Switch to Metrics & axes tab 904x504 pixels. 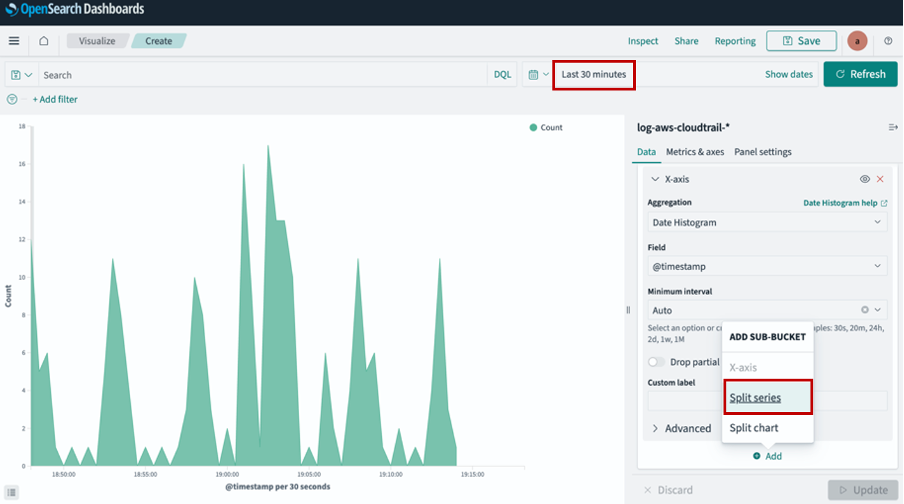[x=695, y=152]
